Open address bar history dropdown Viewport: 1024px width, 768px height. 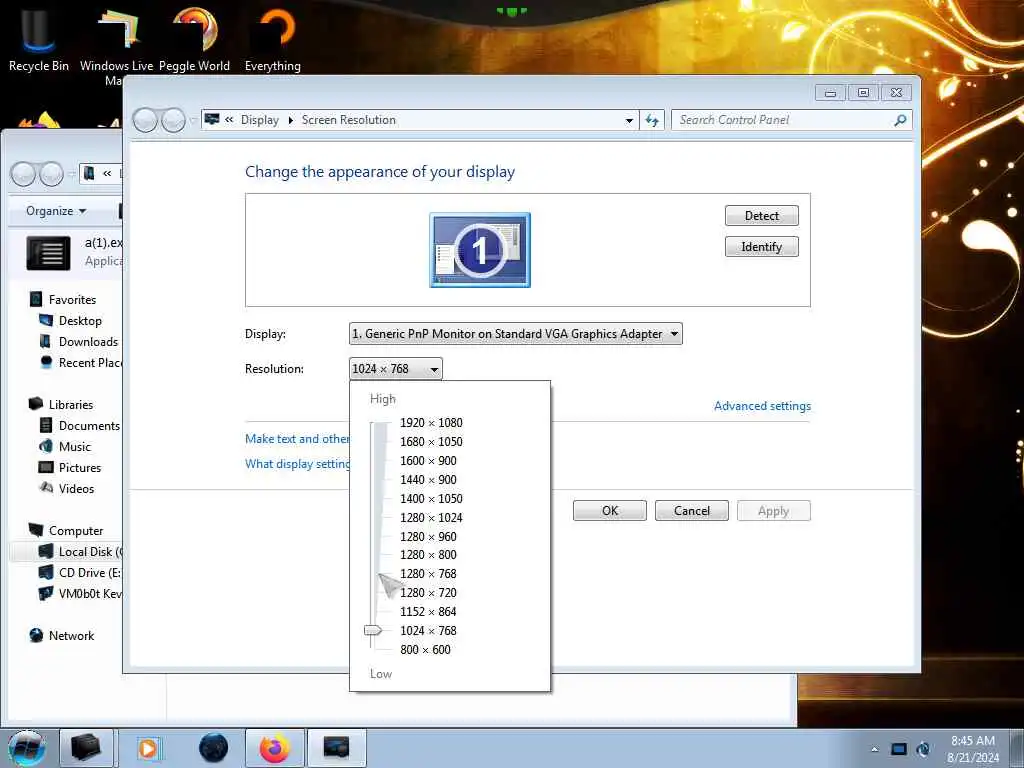point(629,120)
